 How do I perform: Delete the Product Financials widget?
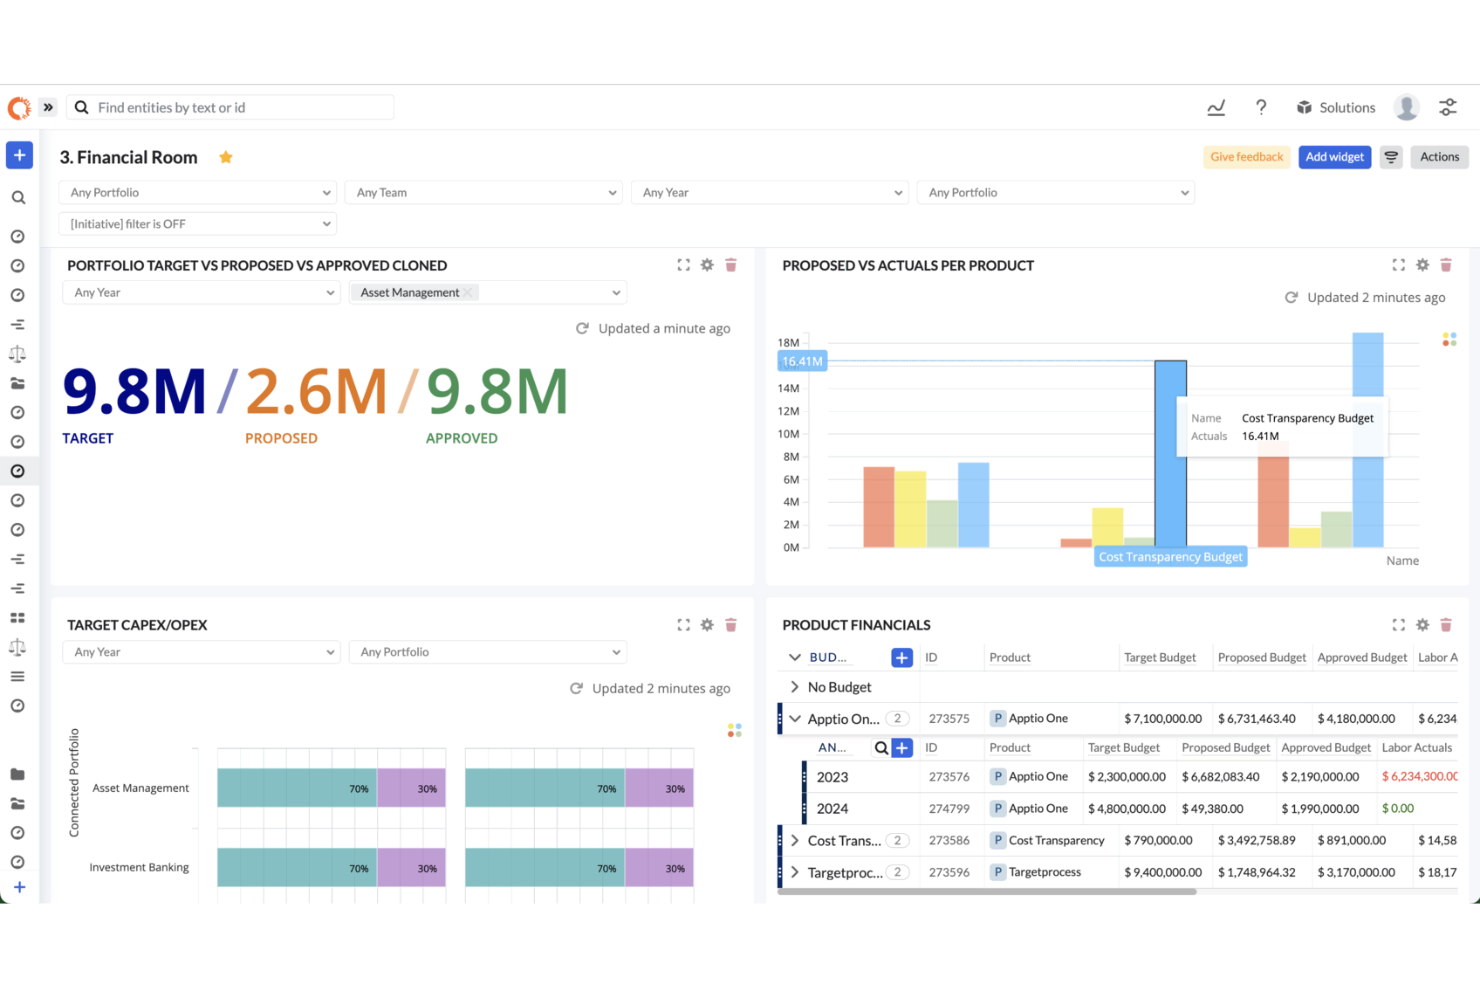point(1446,625)
